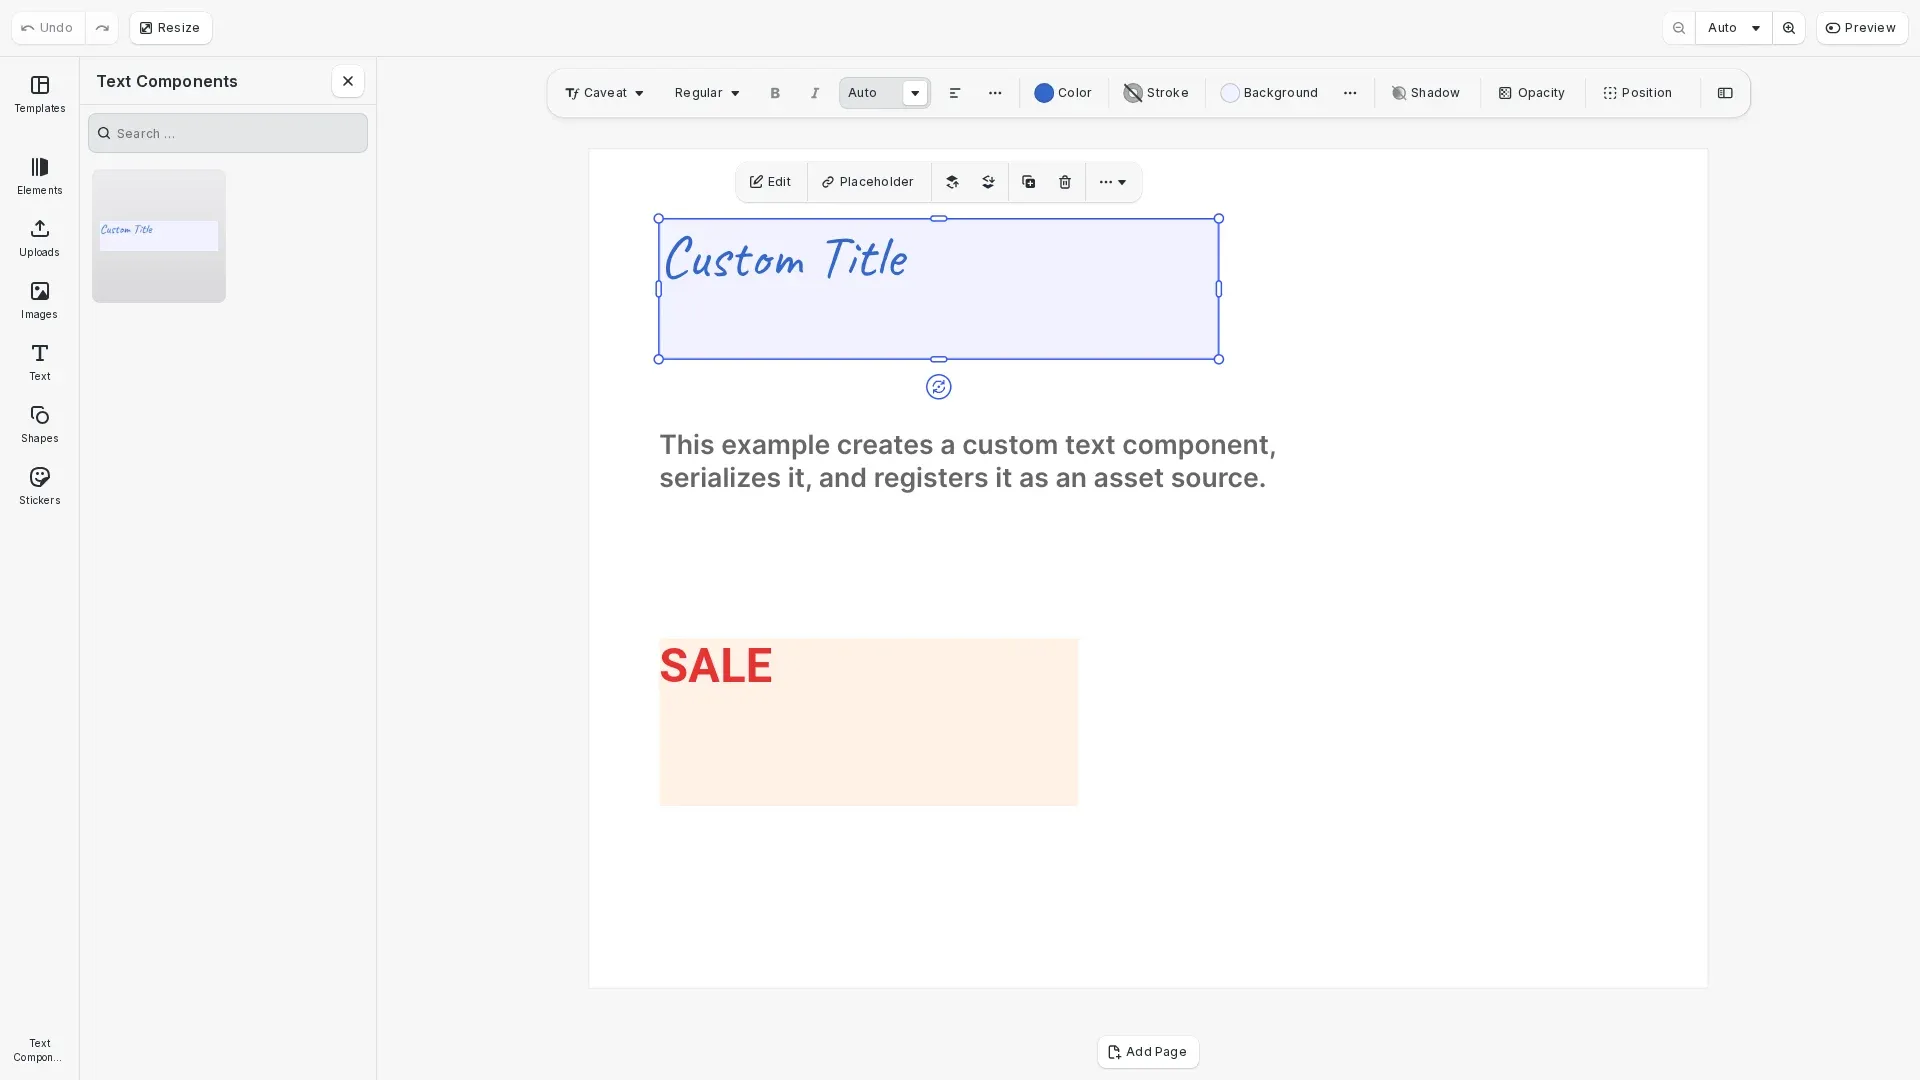Open the Shapes panel
This screenshot has width=1920, height=1080.
tap(39, 423)
